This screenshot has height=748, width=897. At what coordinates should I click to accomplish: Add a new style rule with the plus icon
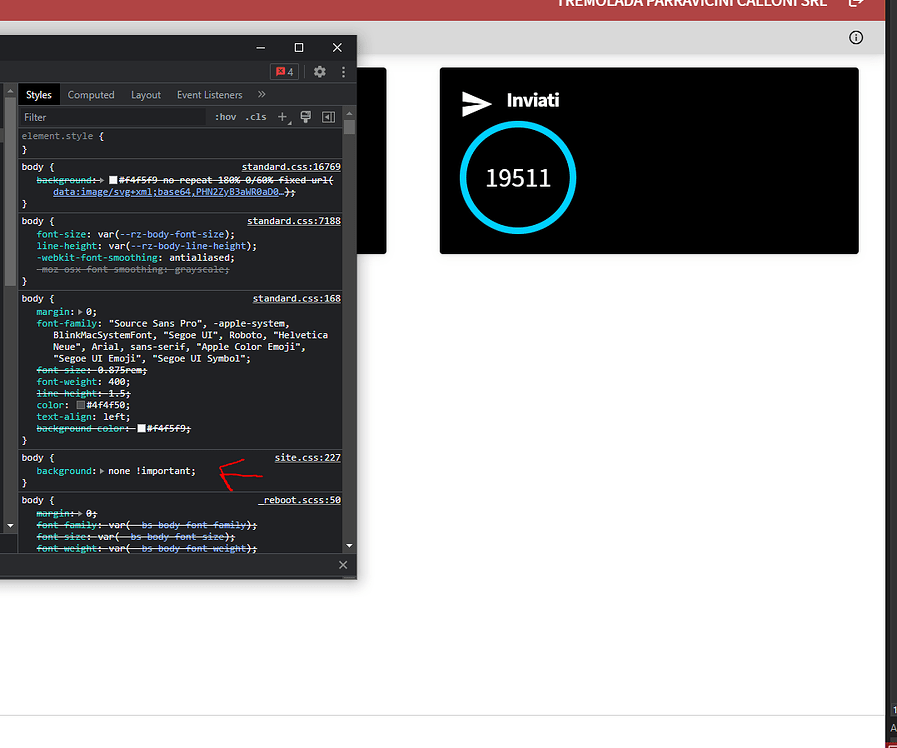(282, 116)
